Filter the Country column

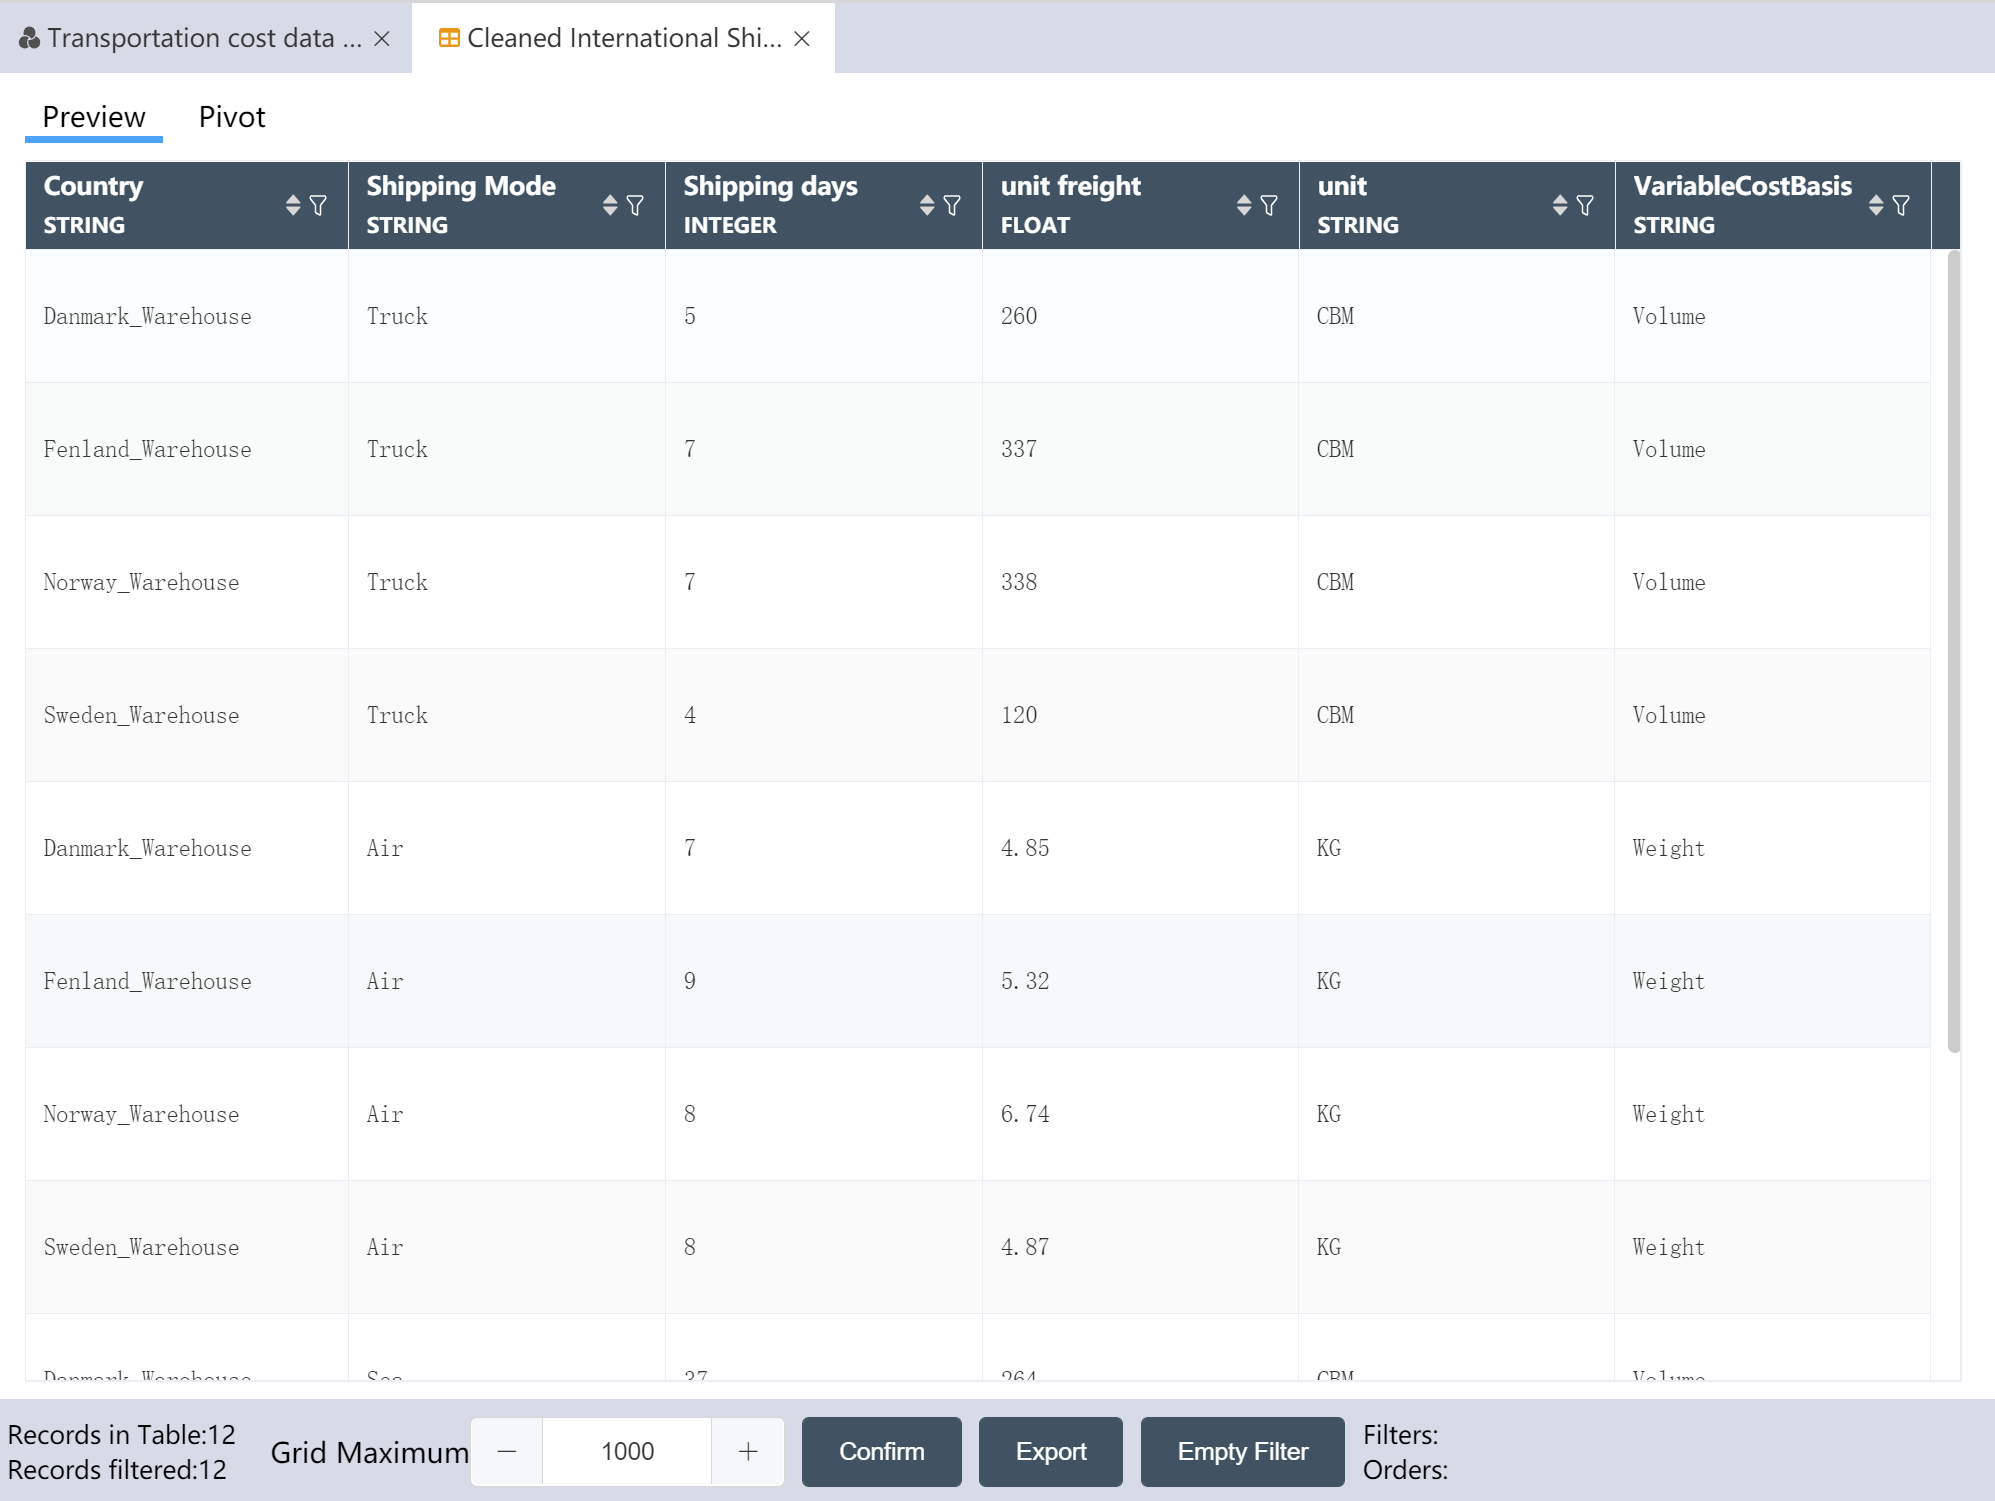tap(318, 205)
